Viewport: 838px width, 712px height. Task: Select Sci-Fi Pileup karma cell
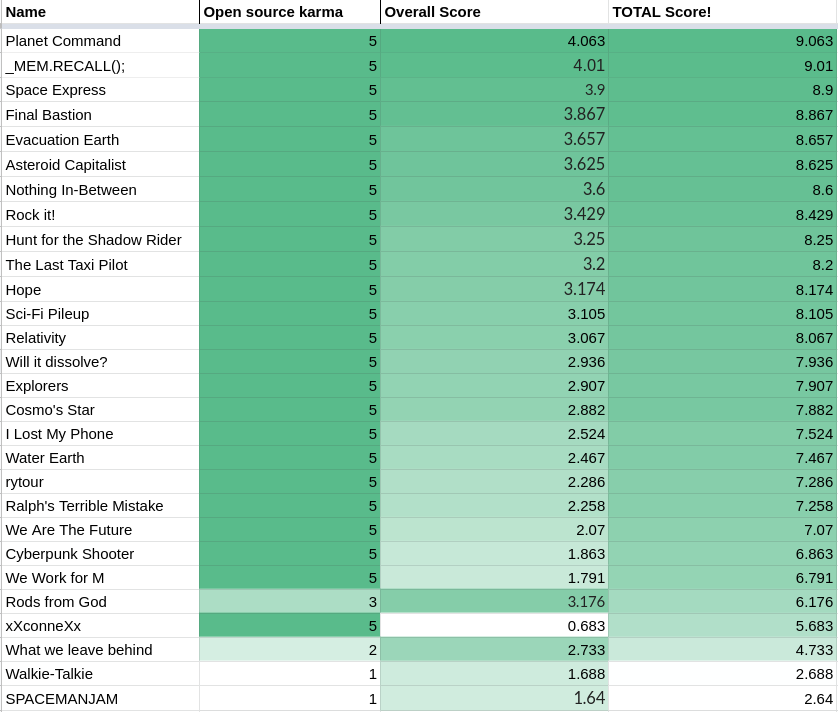[290, 314]
